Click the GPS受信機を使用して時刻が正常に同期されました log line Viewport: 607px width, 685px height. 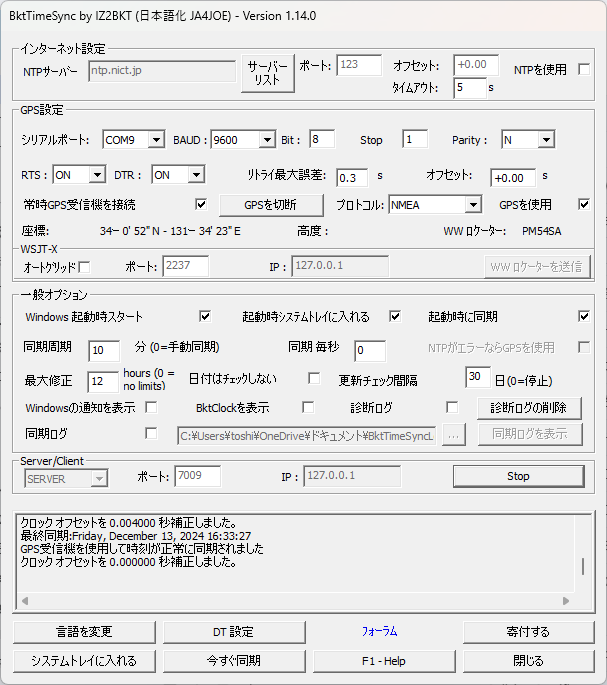coord(142,549)
